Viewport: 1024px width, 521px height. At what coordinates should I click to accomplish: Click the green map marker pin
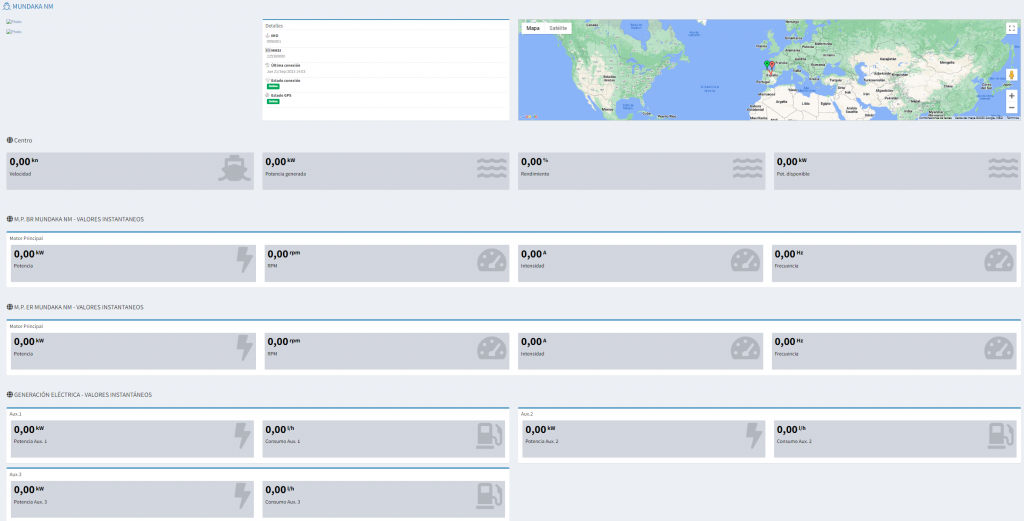[x=766, y=65]
